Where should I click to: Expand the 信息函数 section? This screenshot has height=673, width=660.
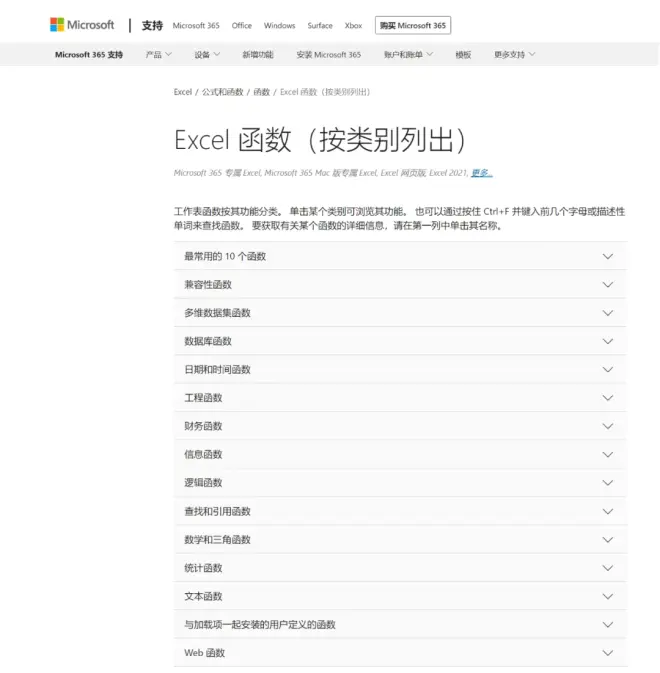tap(400, 455)
